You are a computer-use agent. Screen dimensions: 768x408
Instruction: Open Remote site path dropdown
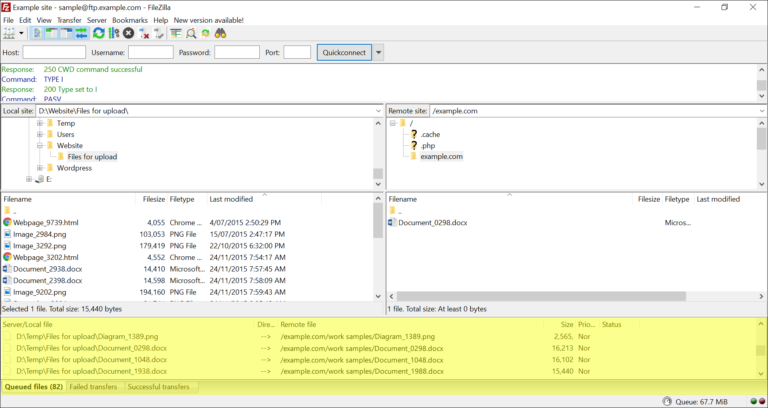(x=762, y=111)
